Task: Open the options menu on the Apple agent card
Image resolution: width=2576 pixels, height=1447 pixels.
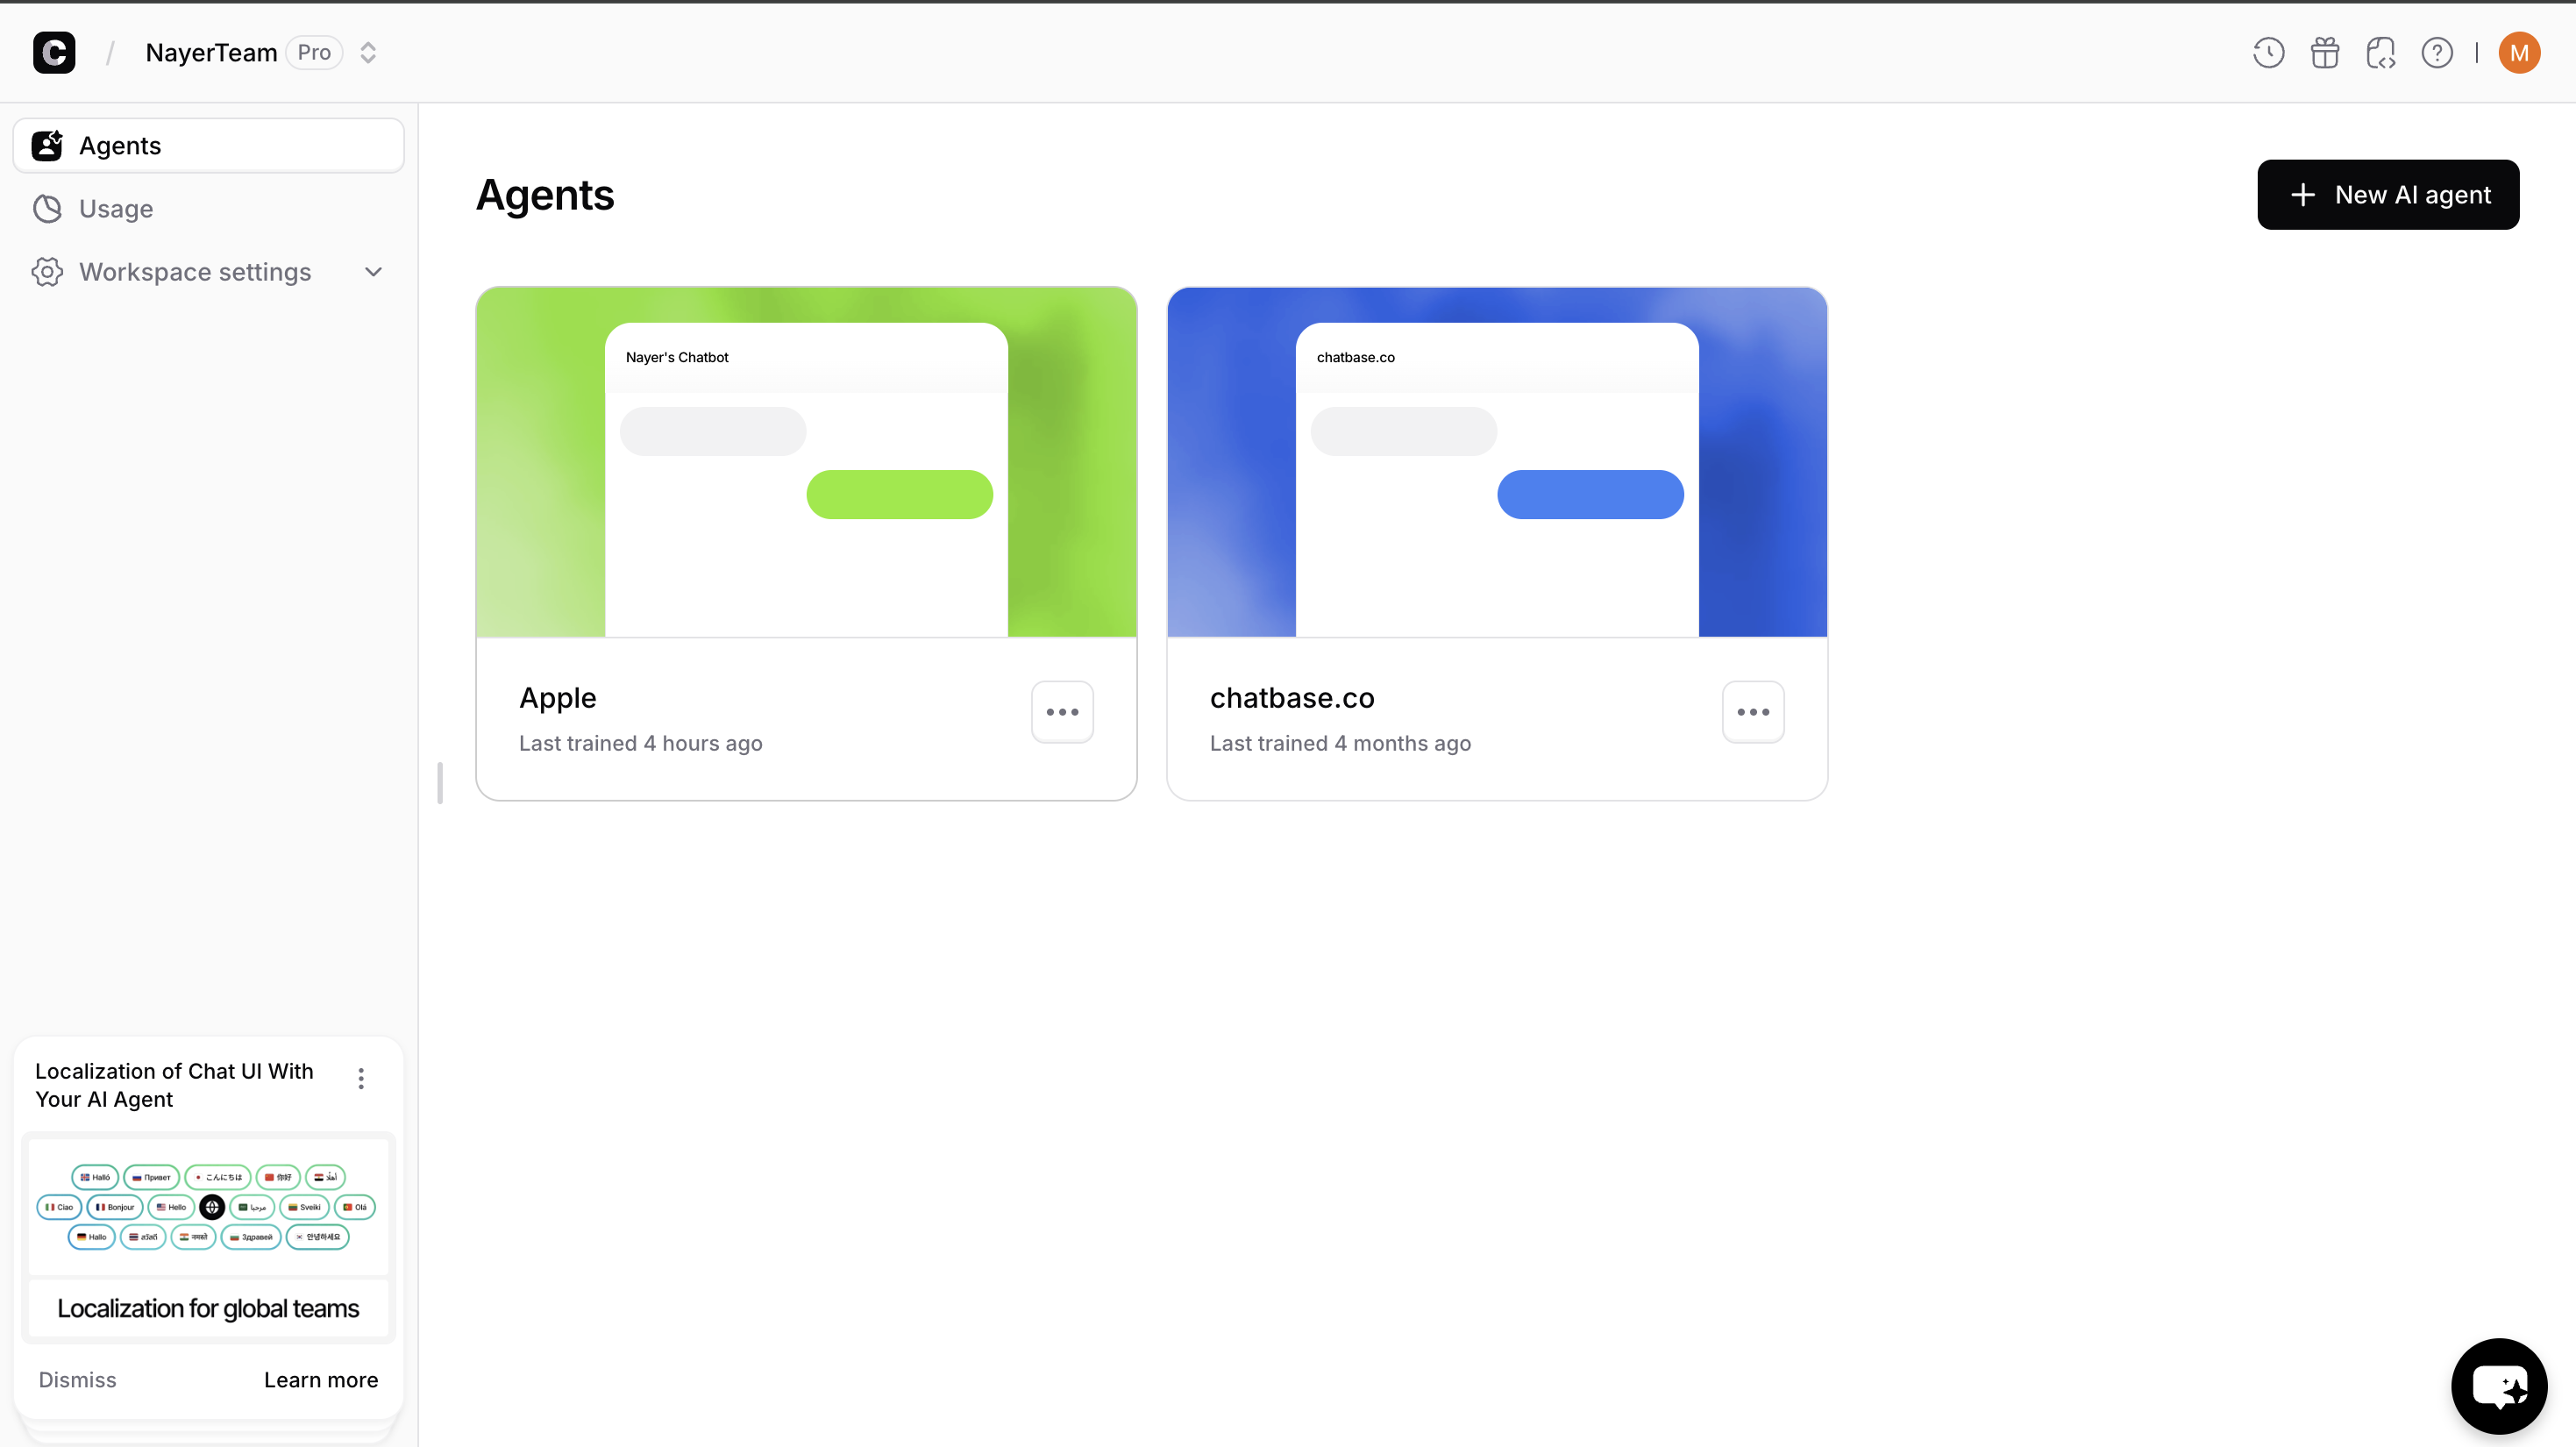Action: [x=1062, y=711]
